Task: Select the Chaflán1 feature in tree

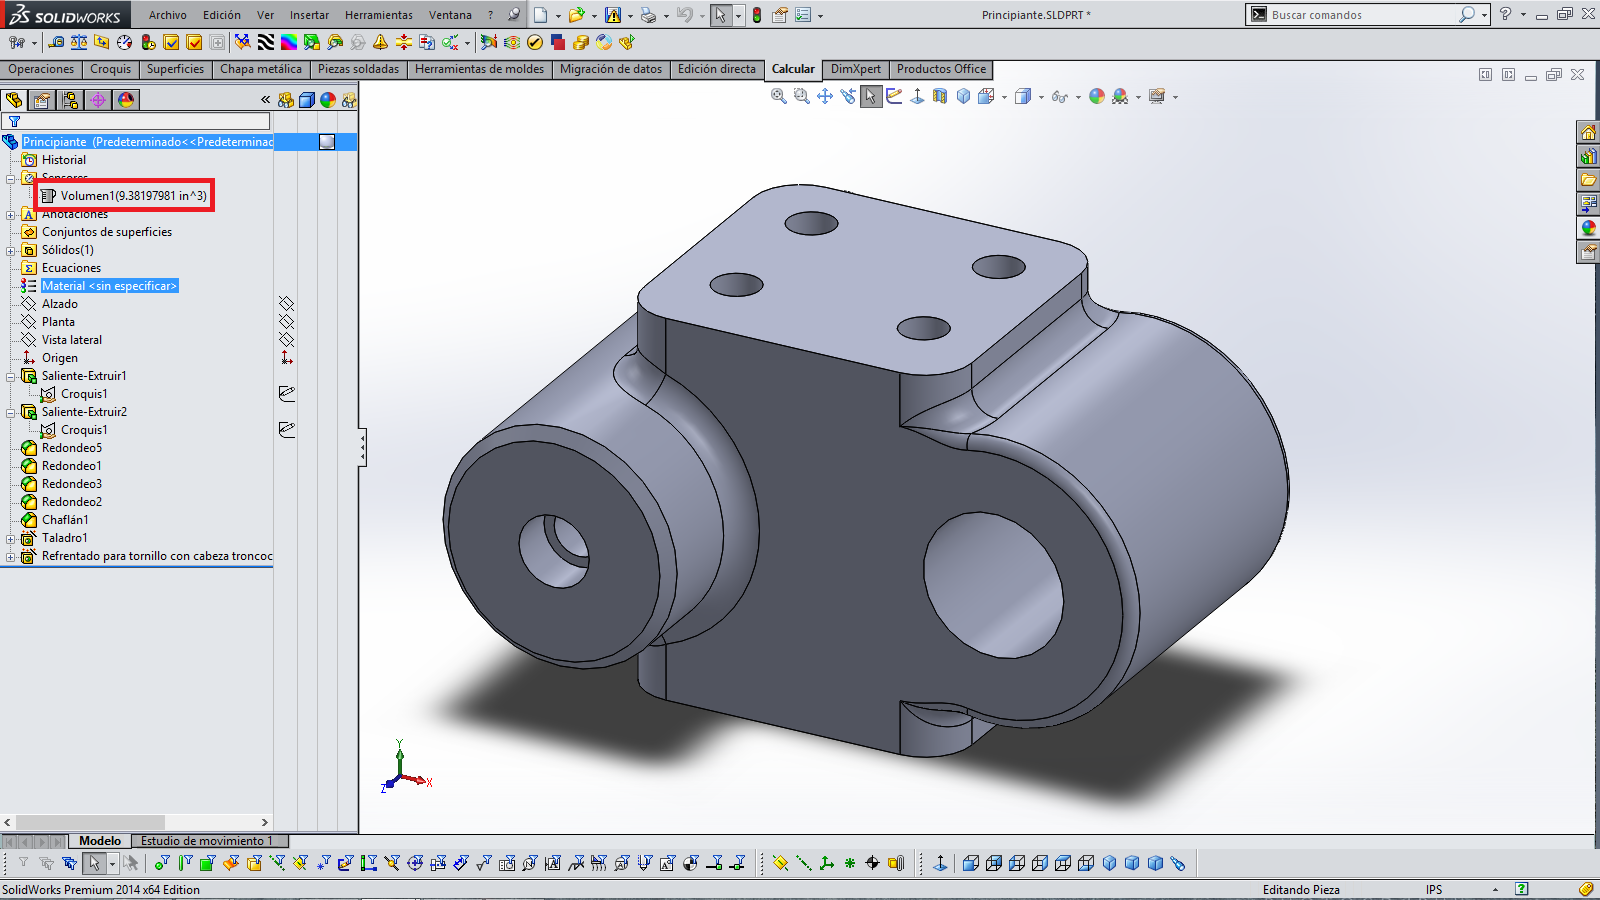Action: pyautogui.click(x=65, y=520)
